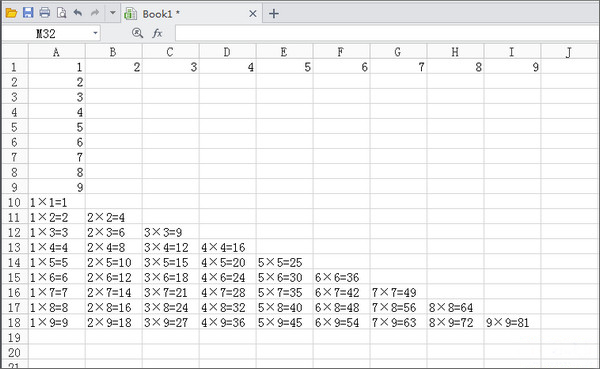
Task: Open Print Preview icon
Action: click(x=62, y=13)
